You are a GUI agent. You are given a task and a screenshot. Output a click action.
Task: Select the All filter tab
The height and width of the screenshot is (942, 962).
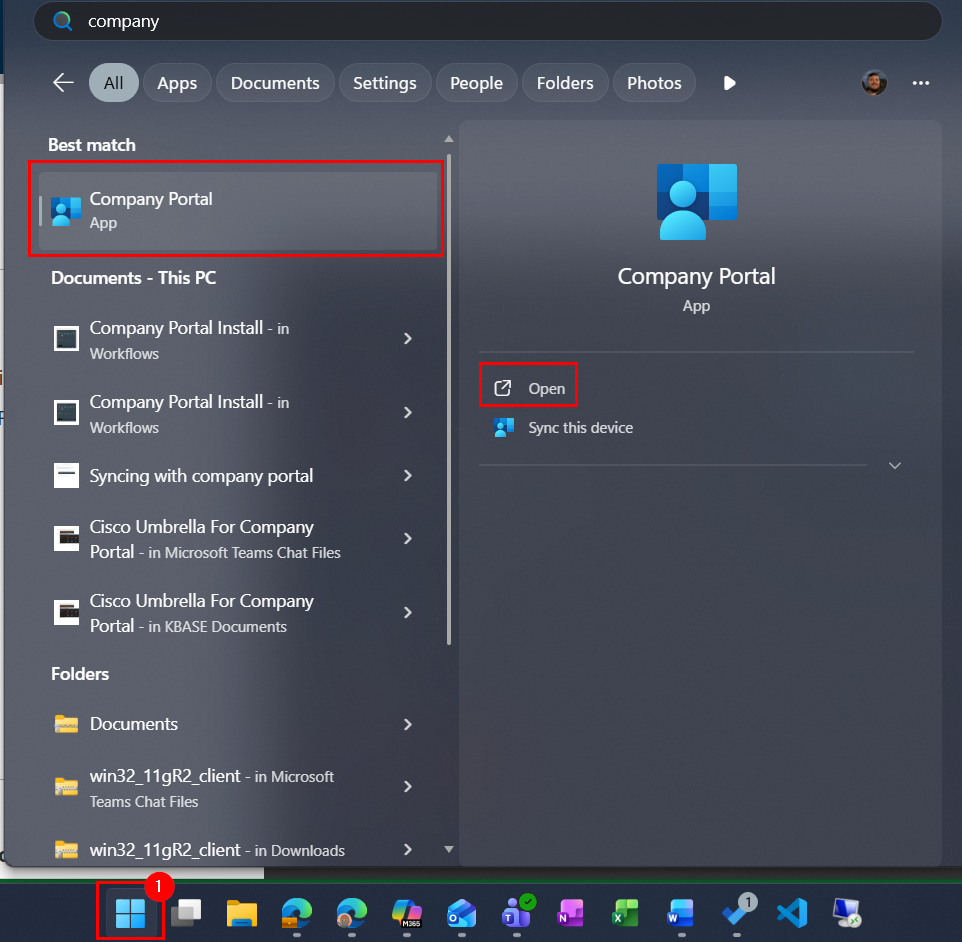point(114,83)
